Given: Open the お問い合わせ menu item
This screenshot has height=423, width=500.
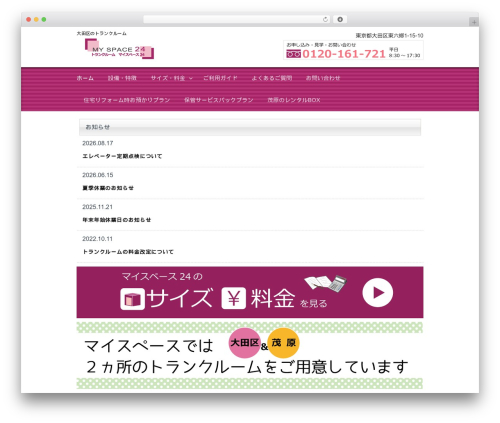Looking at the screenshot, I should point(323,78).
